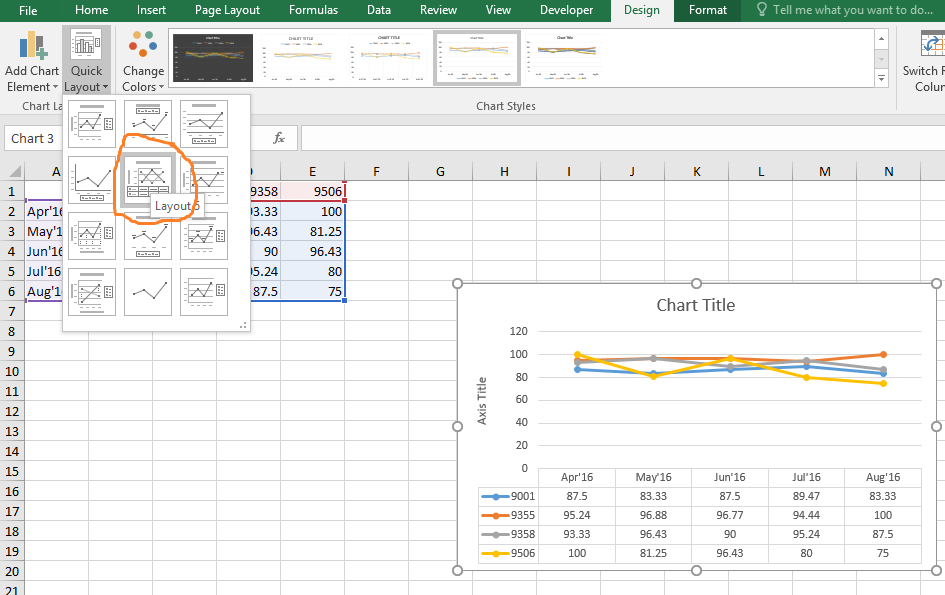Click the chart's bottom-left corner handle
Viewport: 945px width, 595px height.
[457, 570]
